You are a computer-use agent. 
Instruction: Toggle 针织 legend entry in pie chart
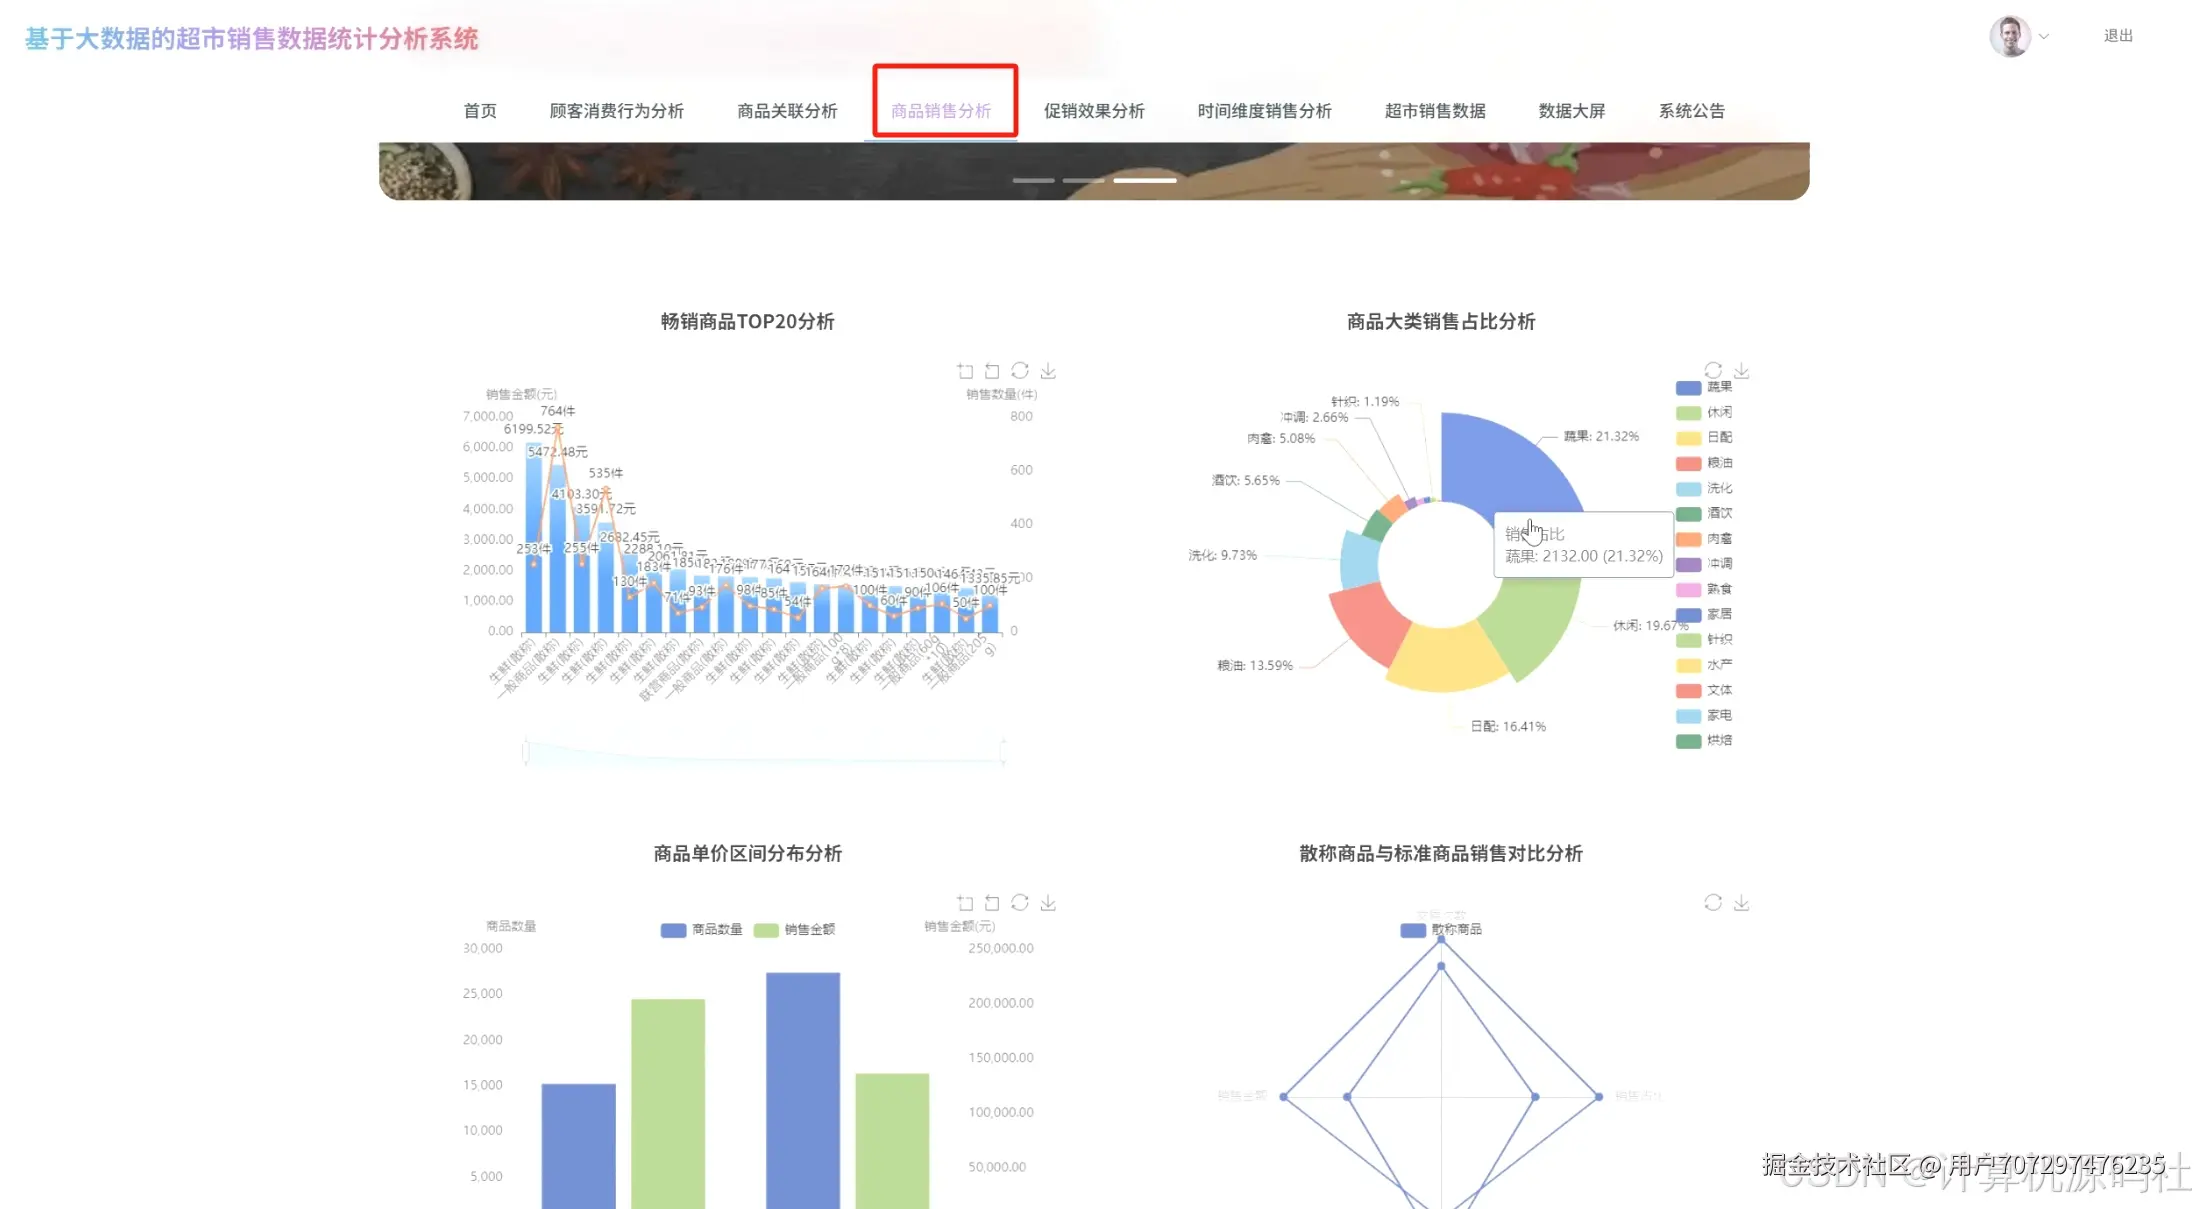tap(1704, 639)
